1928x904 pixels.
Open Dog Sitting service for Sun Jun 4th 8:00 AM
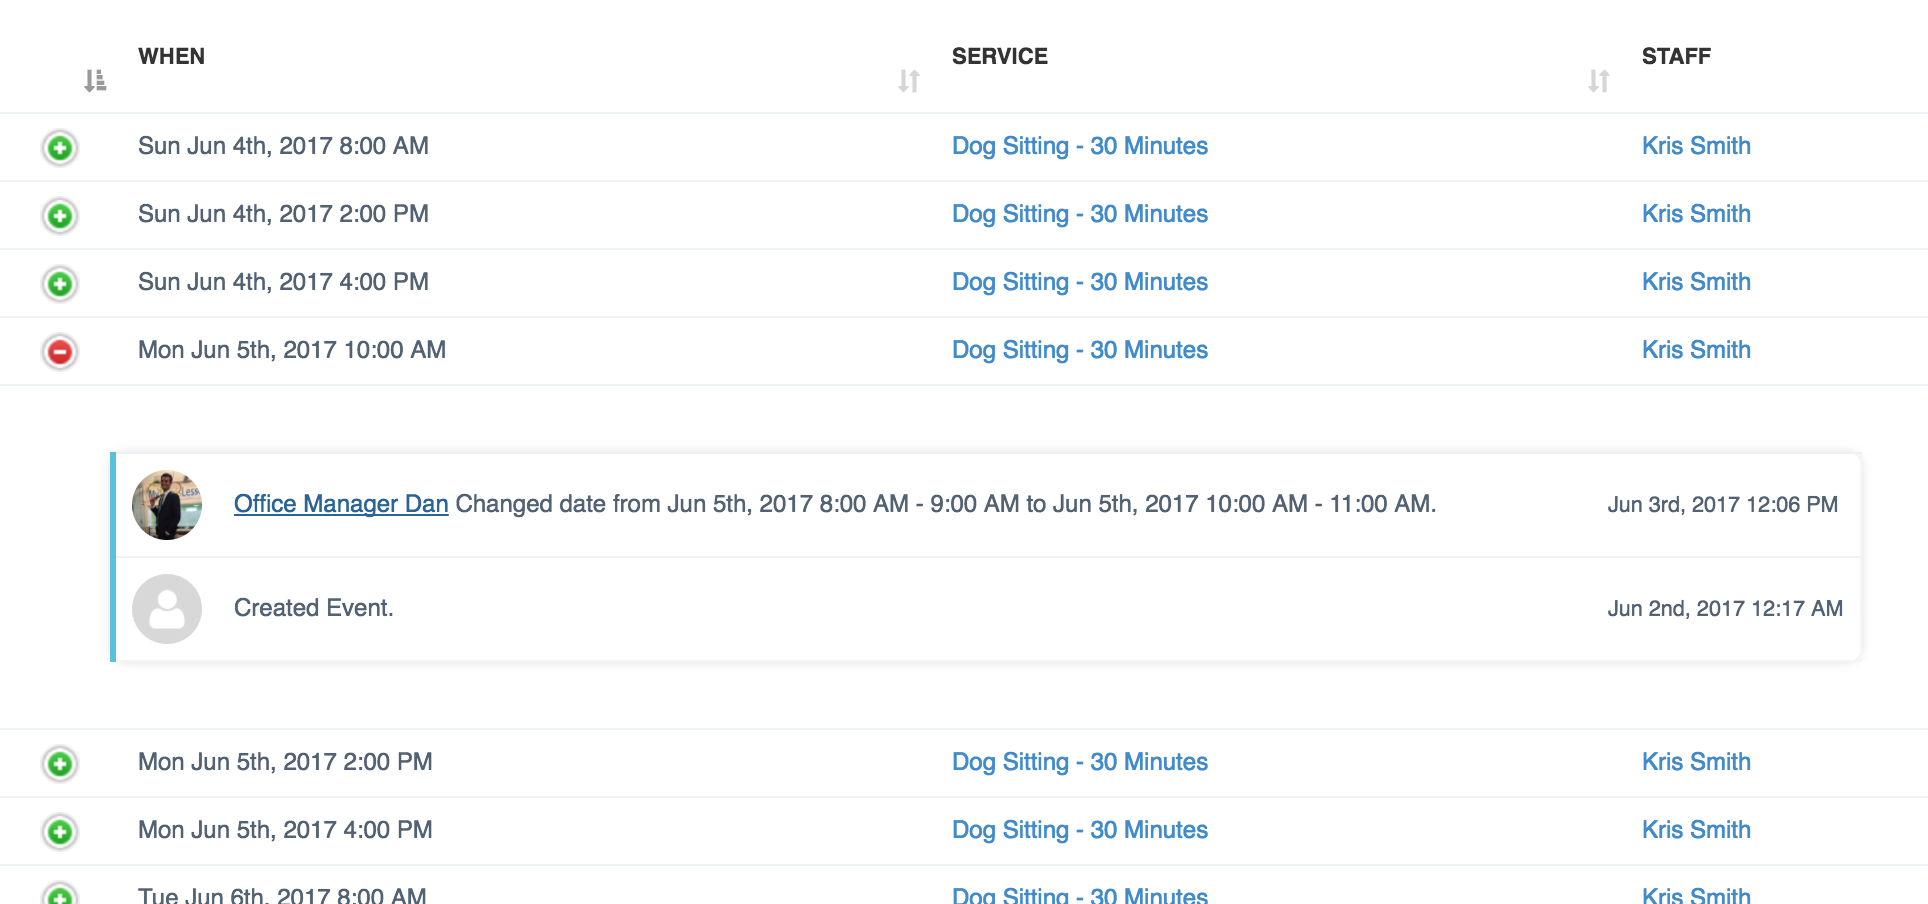1079,146
